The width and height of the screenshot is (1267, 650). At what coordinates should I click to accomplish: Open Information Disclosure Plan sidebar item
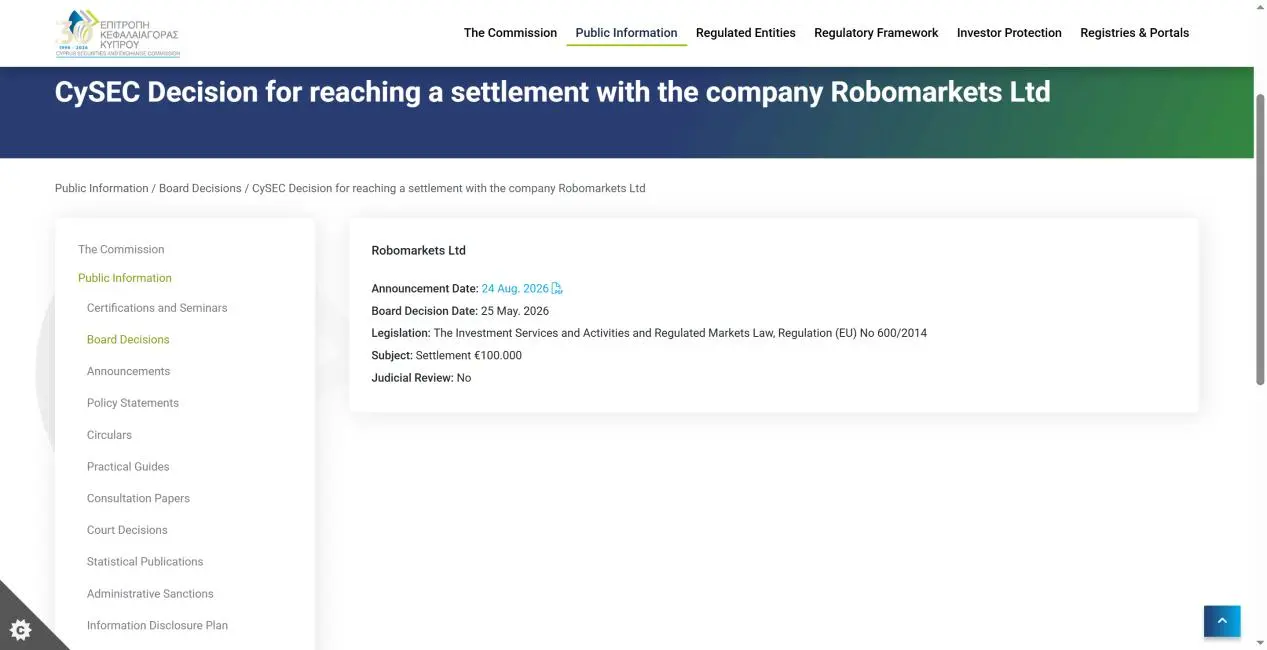pos(157,626)
